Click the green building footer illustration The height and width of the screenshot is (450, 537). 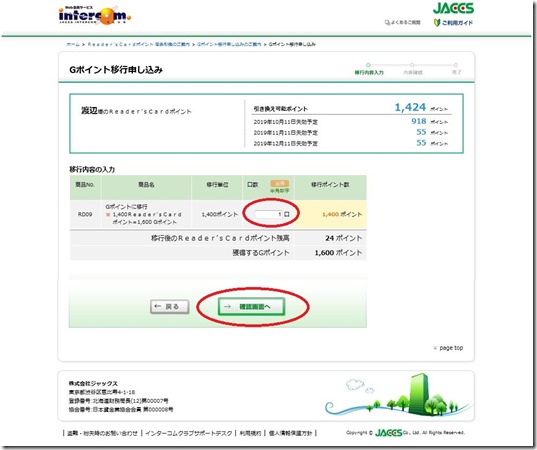(419, 394)
